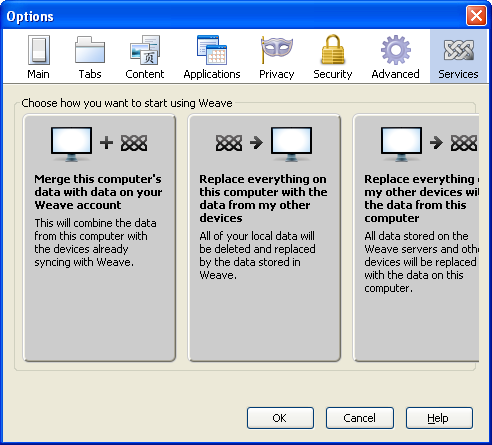Click the Options title bar text
Screen dimensions: 492x445
[30, 16]
